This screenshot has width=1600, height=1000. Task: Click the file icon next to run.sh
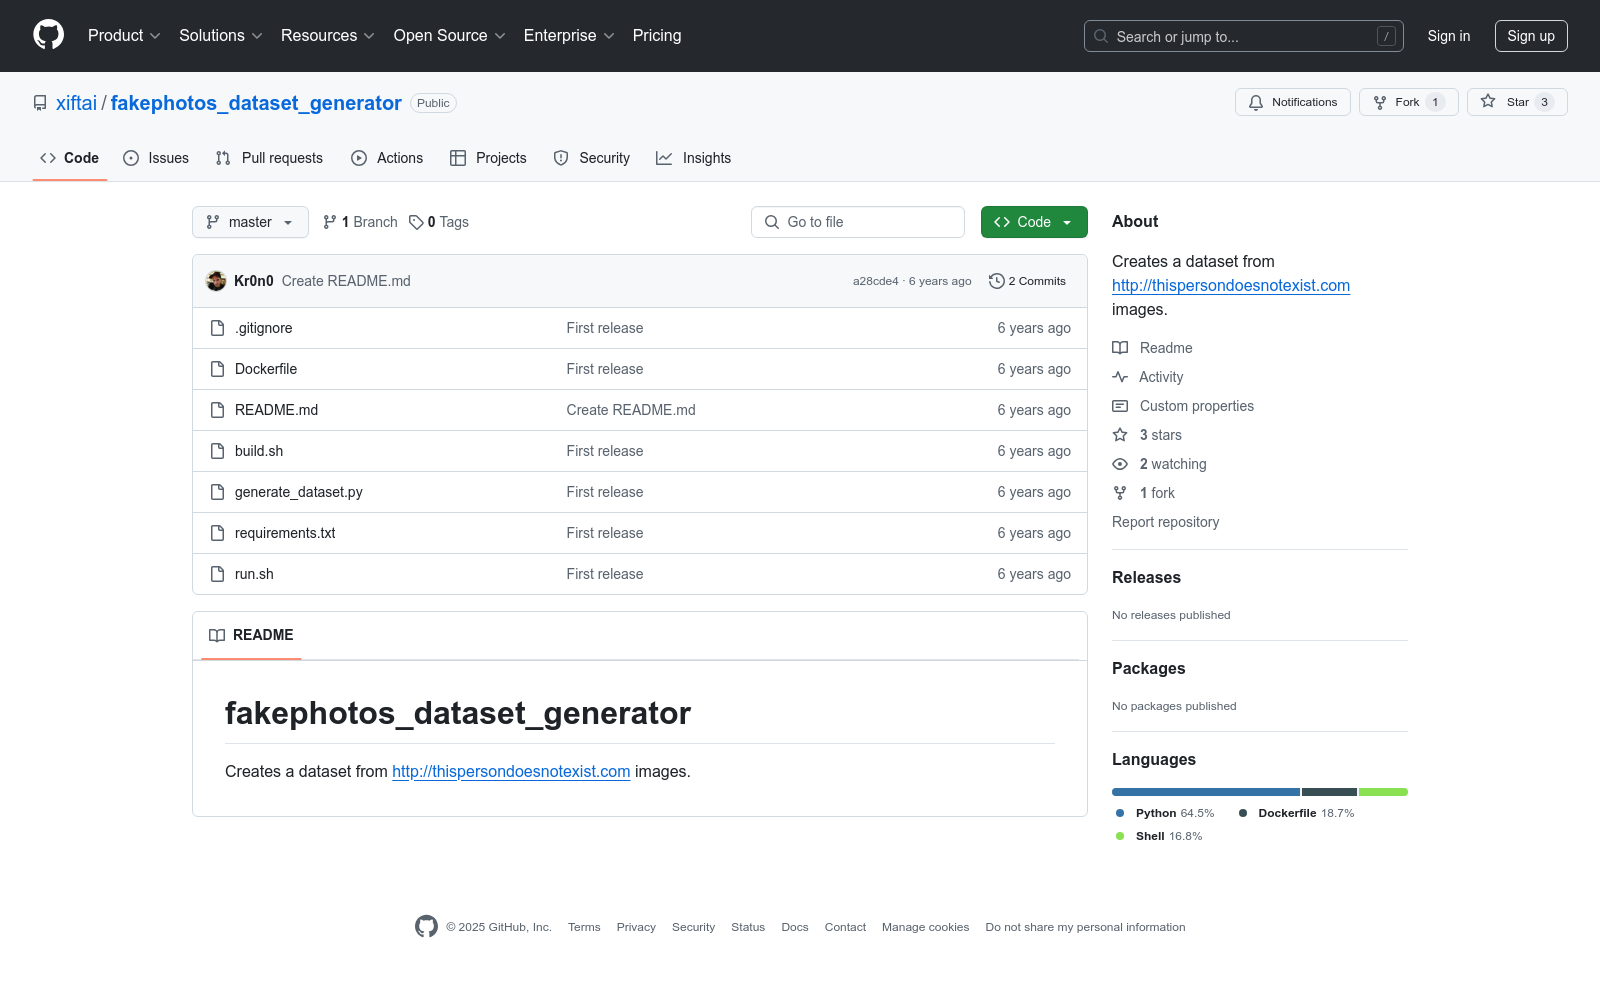click(217, 574)
